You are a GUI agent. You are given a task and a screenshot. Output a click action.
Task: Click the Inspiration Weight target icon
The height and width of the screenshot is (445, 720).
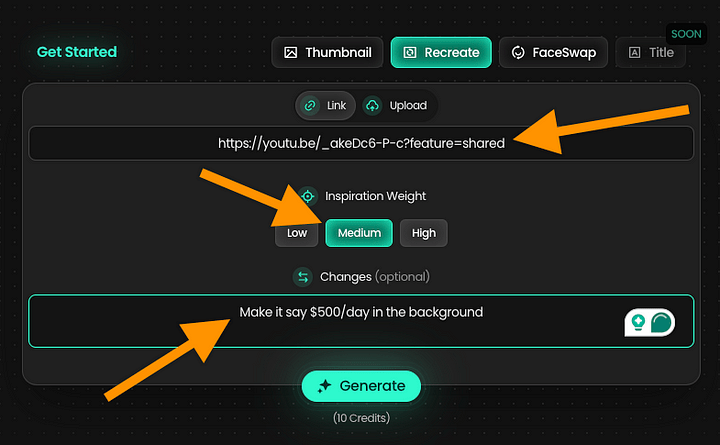307,196
